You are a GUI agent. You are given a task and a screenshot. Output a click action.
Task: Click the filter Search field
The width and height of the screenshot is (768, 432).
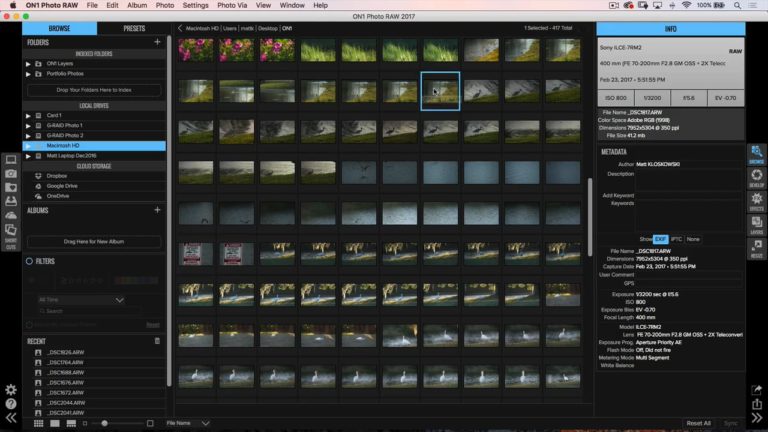(x=88, y=311)
